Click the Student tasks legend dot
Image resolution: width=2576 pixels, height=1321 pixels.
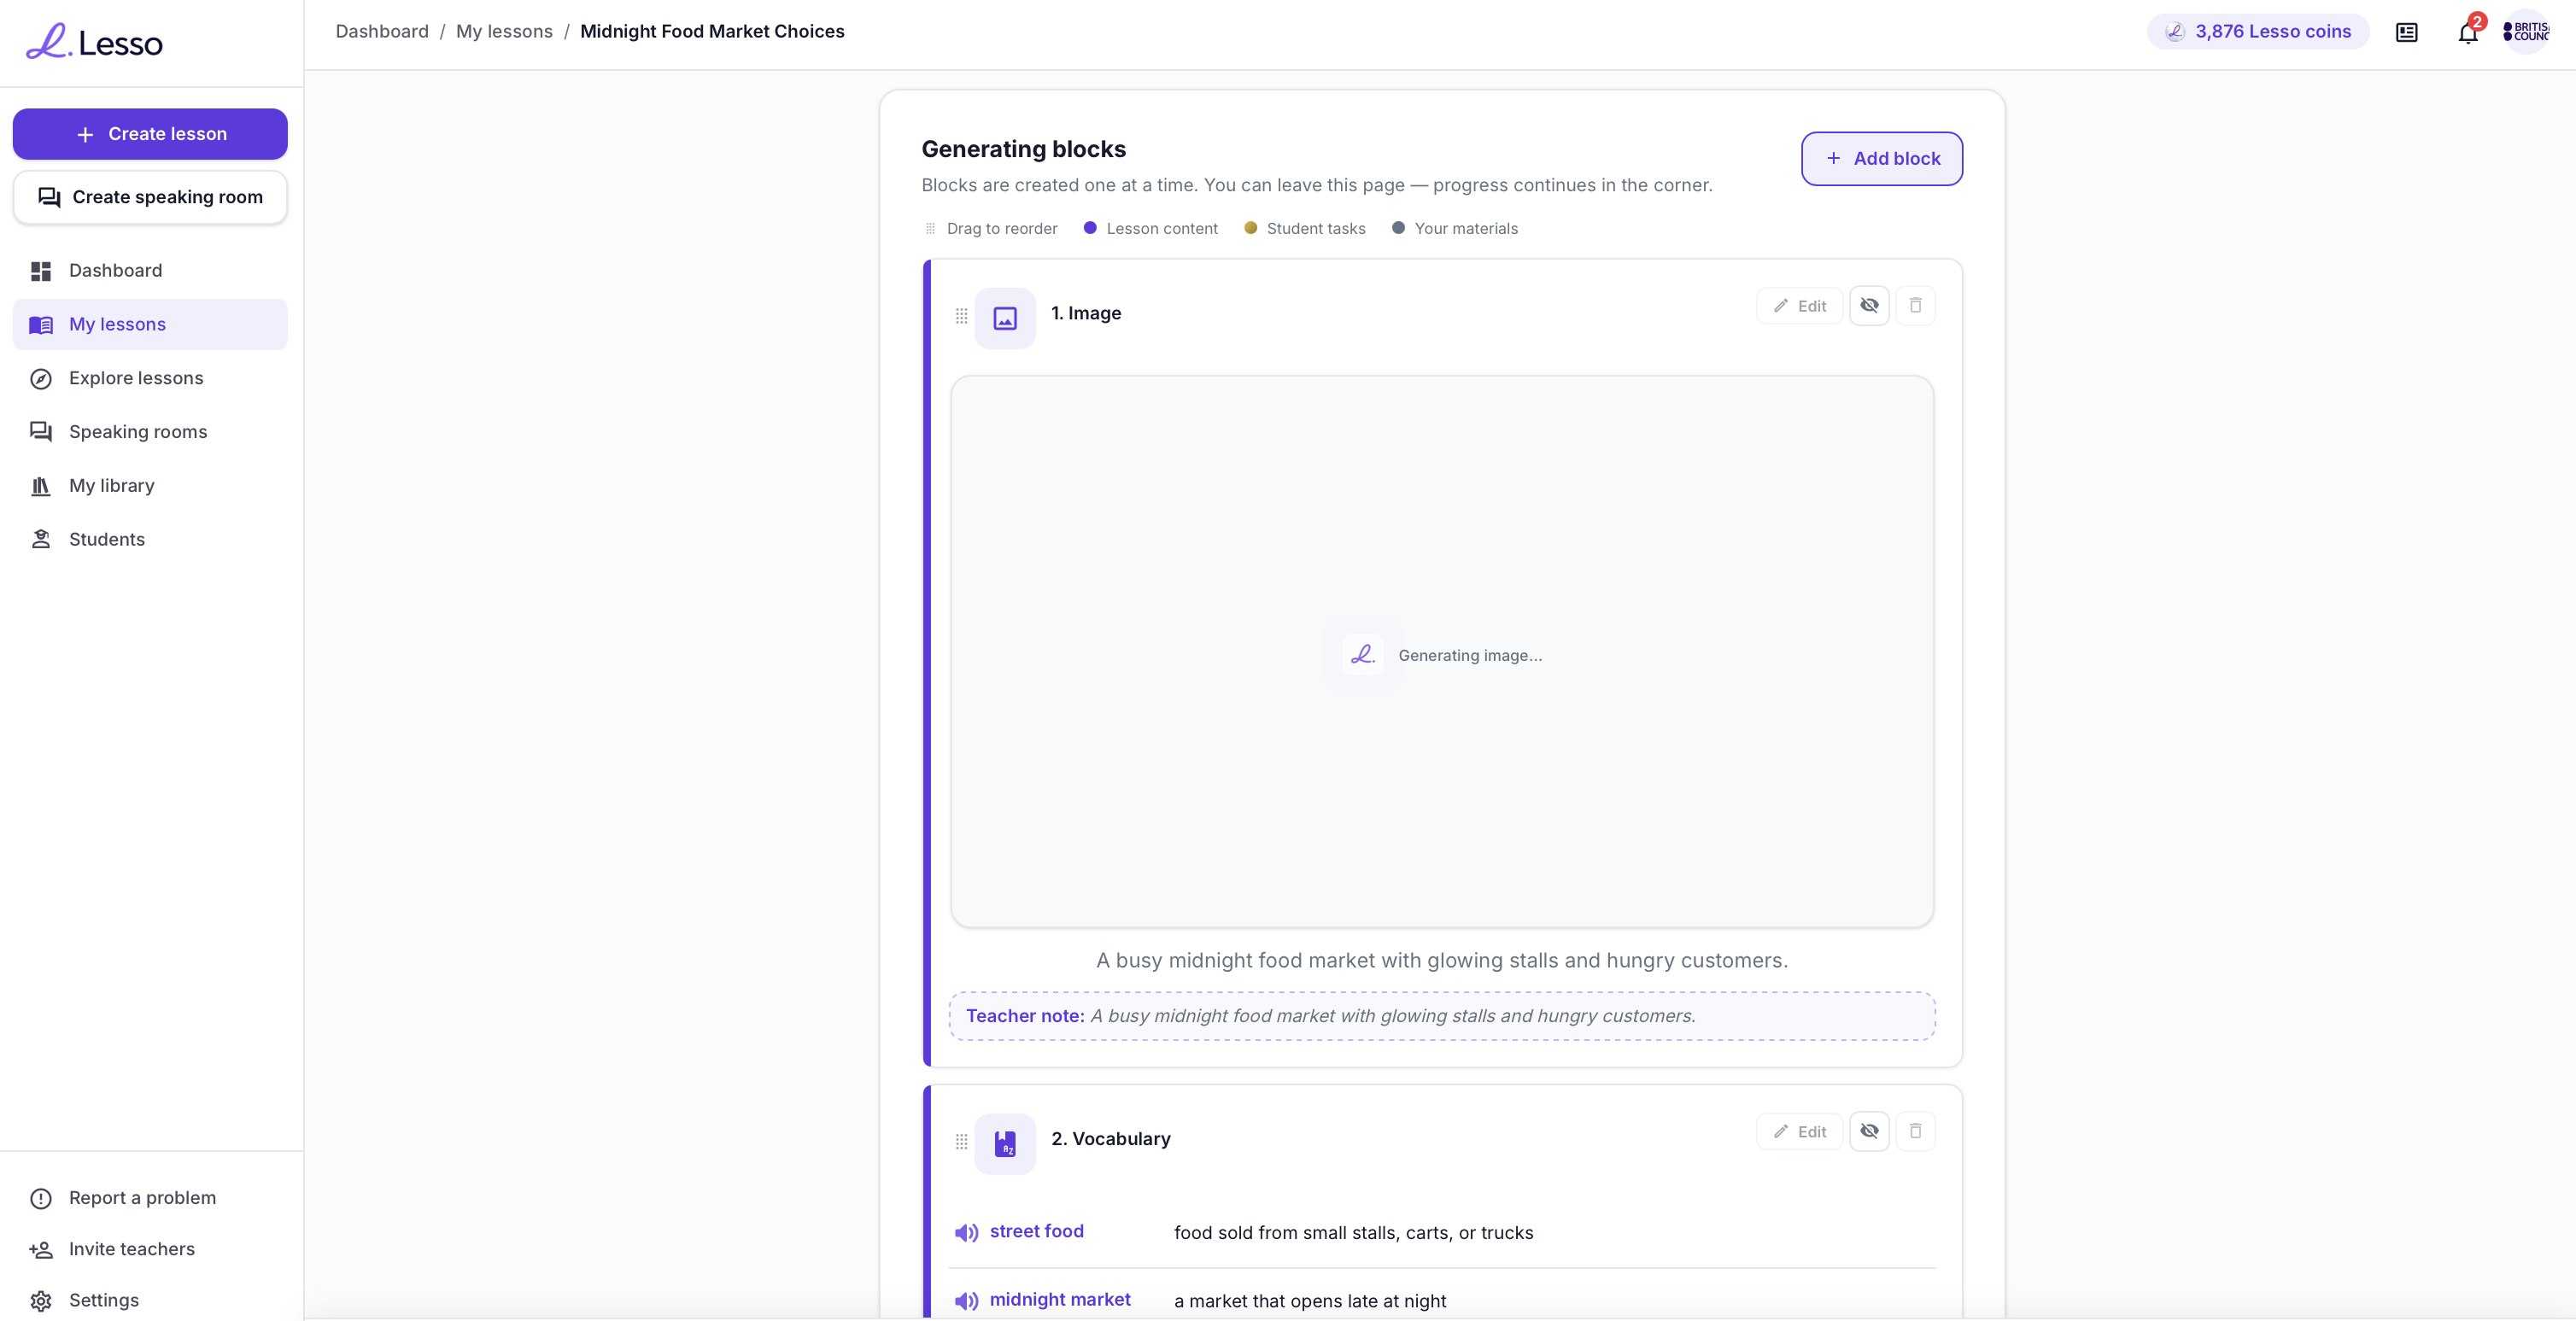point(1250,228)
